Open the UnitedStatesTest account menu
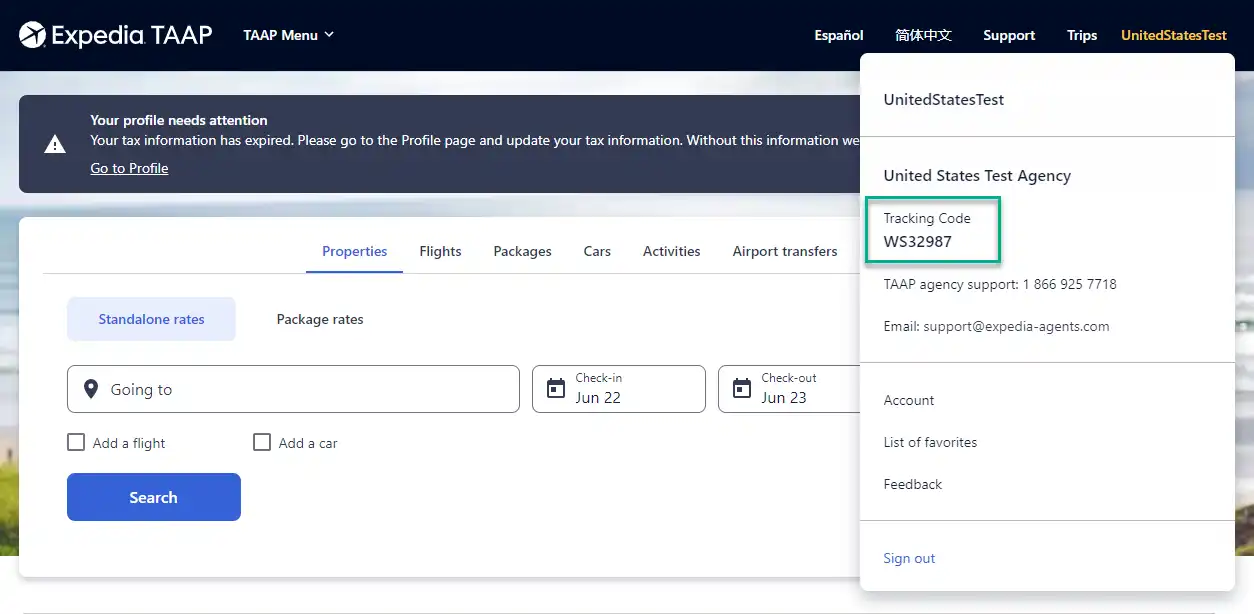 1174,35
